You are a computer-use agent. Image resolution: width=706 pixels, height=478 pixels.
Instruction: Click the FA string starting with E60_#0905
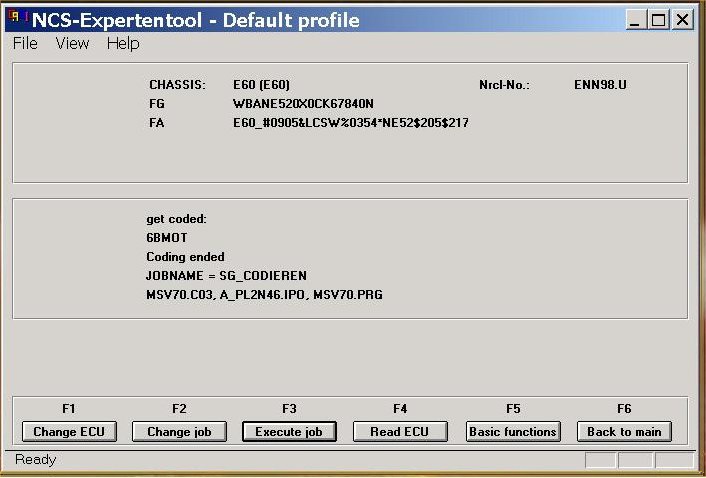click(351, 123)
